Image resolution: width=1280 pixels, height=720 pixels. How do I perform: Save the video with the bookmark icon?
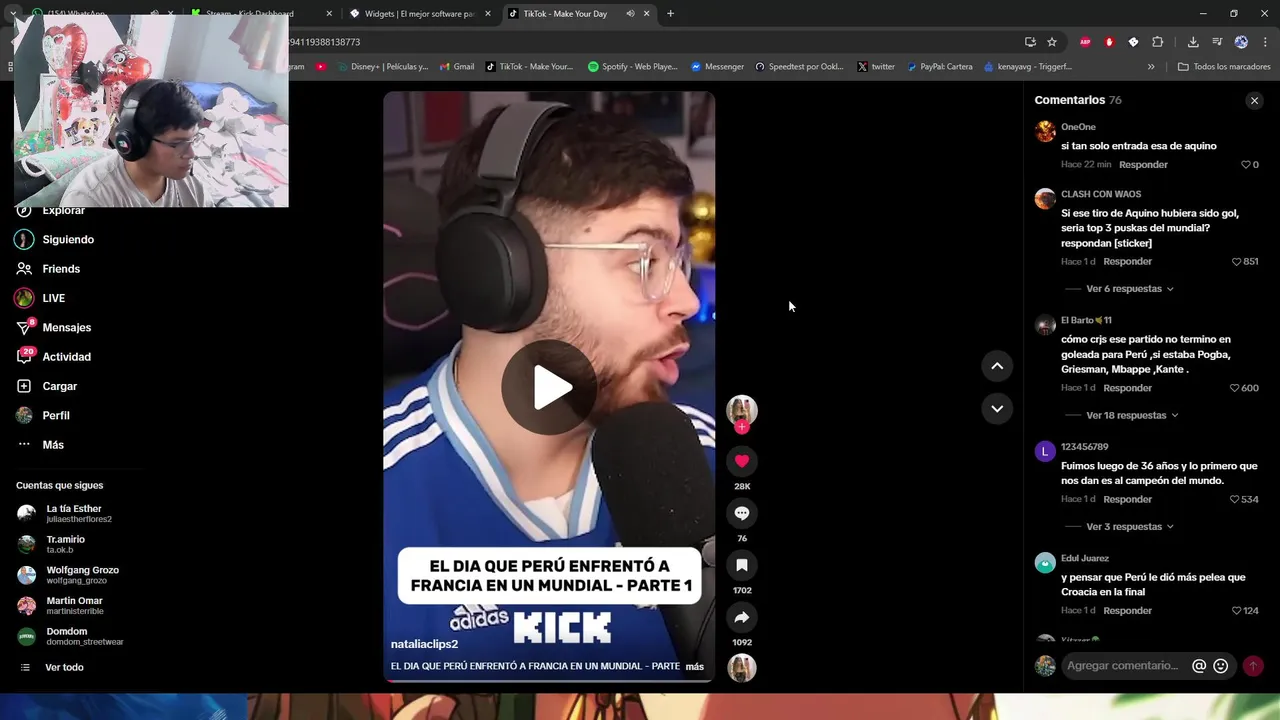tap(742, 565)
